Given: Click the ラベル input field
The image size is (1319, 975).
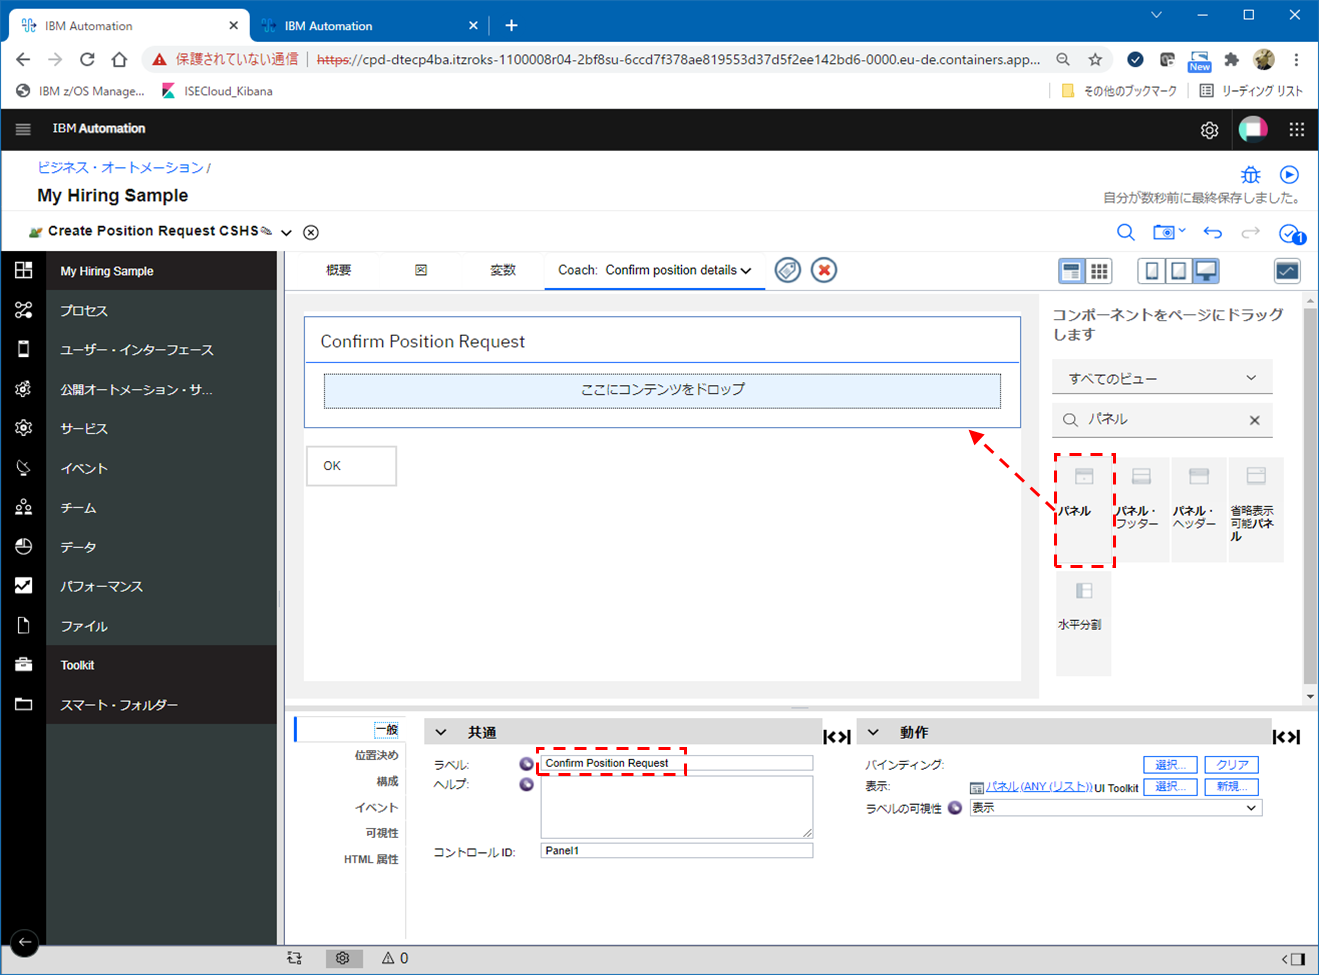Looking at the screenshot, I should [676, 763].
